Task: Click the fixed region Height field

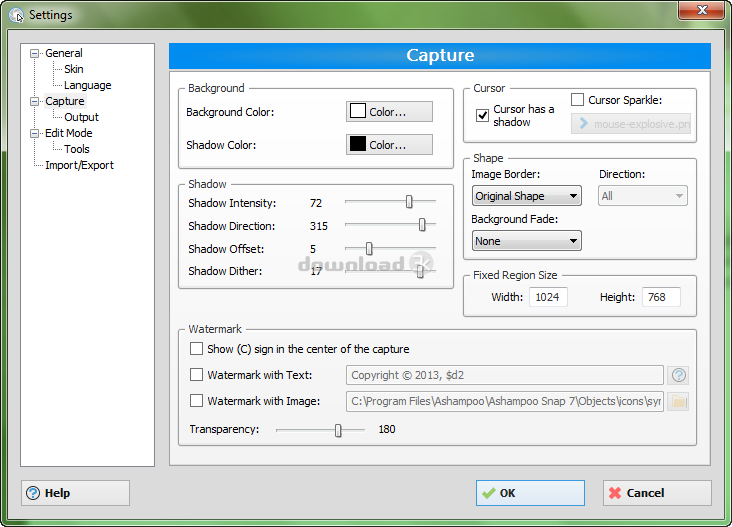Action: point(661,297)
